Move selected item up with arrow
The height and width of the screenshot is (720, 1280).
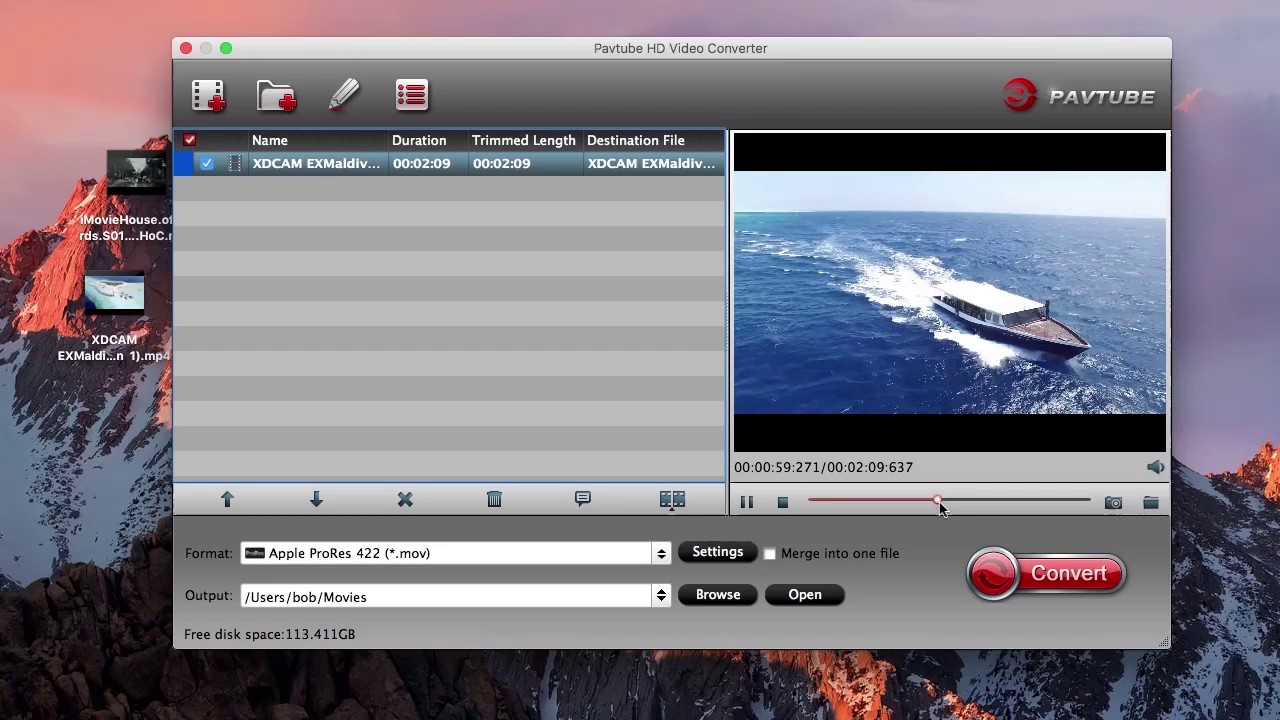coord(227,499)
